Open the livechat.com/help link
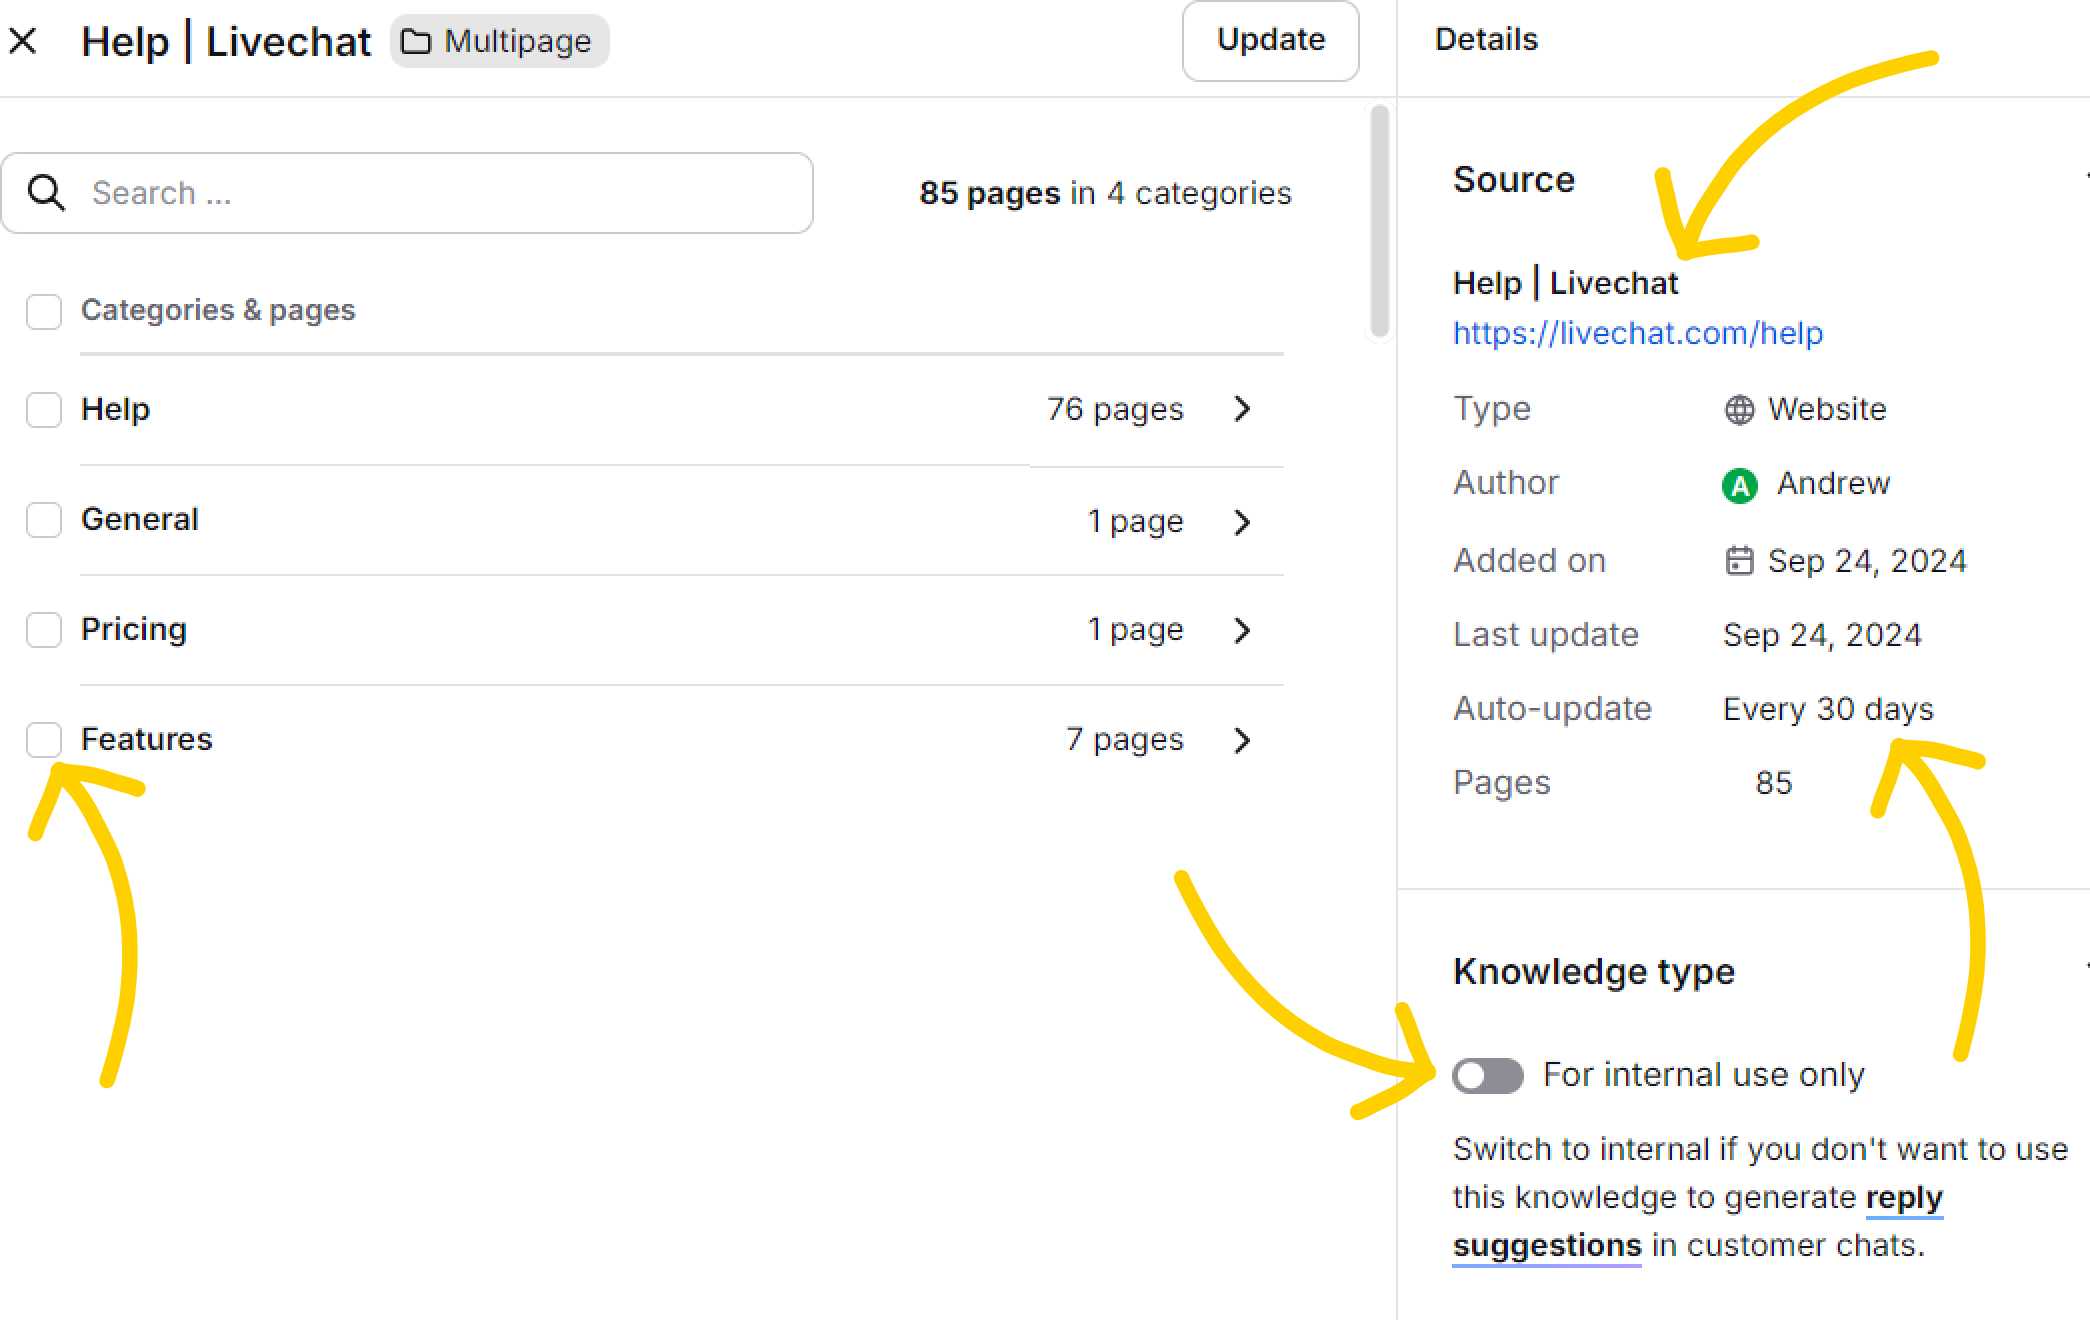2090x1320 pixels. pyautogui.click(x=1638, y=333)
